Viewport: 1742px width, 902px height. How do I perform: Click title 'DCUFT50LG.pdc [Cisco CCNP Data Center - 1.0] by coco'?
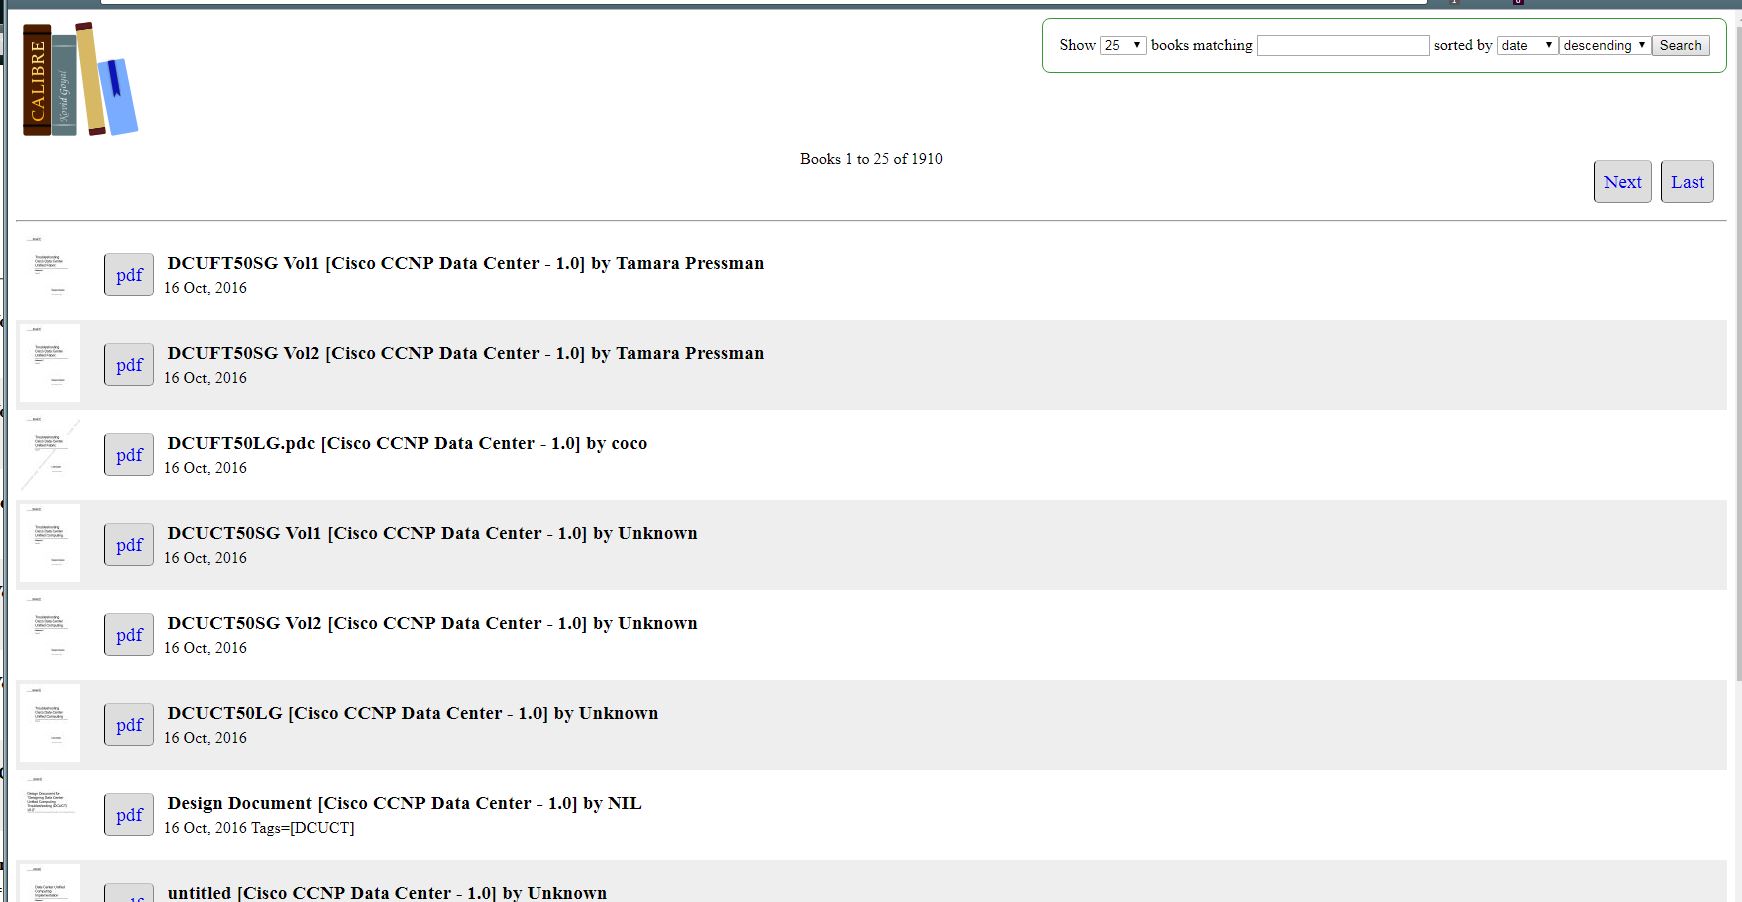click(407, 443)
